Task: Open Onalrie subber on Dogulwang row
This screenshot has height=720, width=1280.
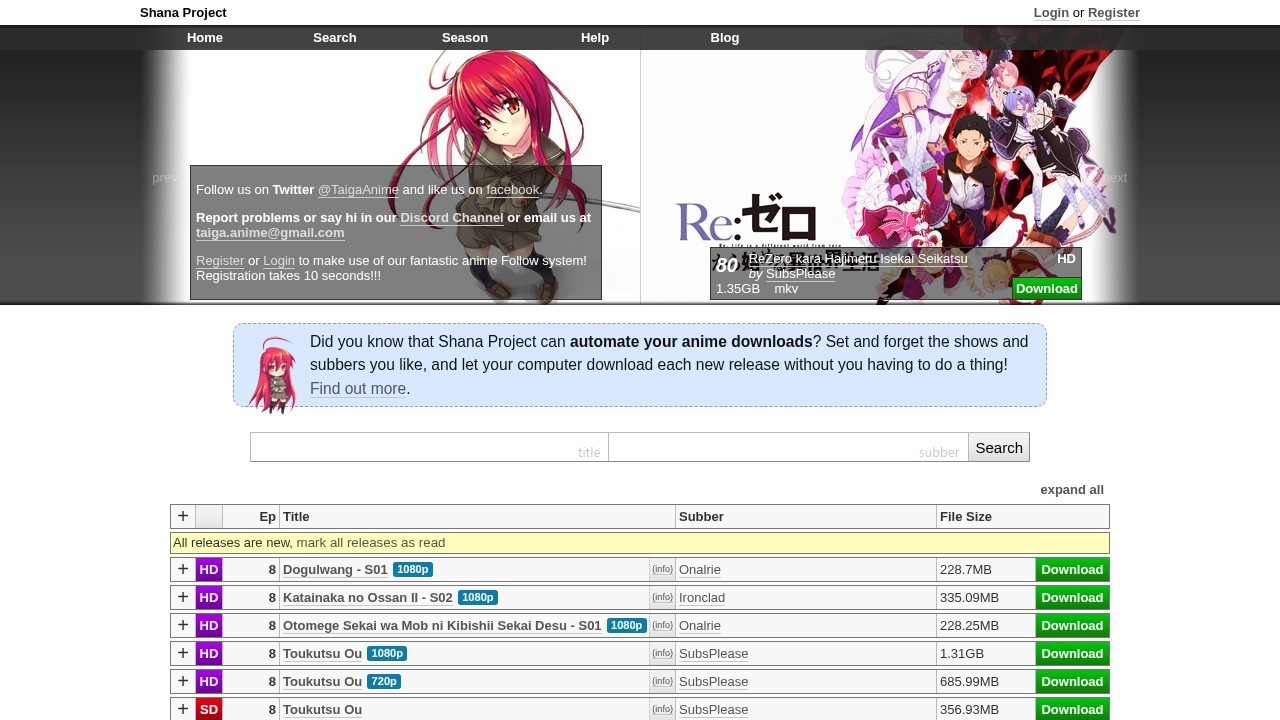Action: pos(700,570)
